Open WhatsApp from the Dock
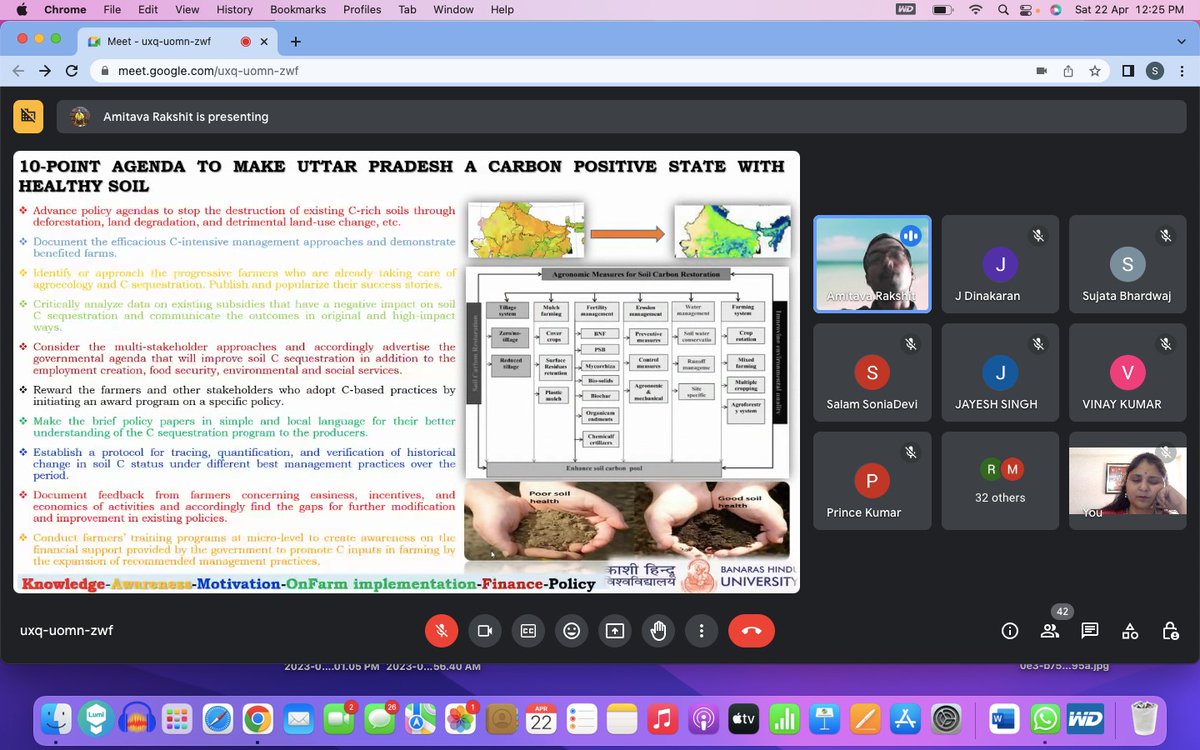Image resolution: width=1200 pixels, height=750 pixels. [x=1044, y=718]
